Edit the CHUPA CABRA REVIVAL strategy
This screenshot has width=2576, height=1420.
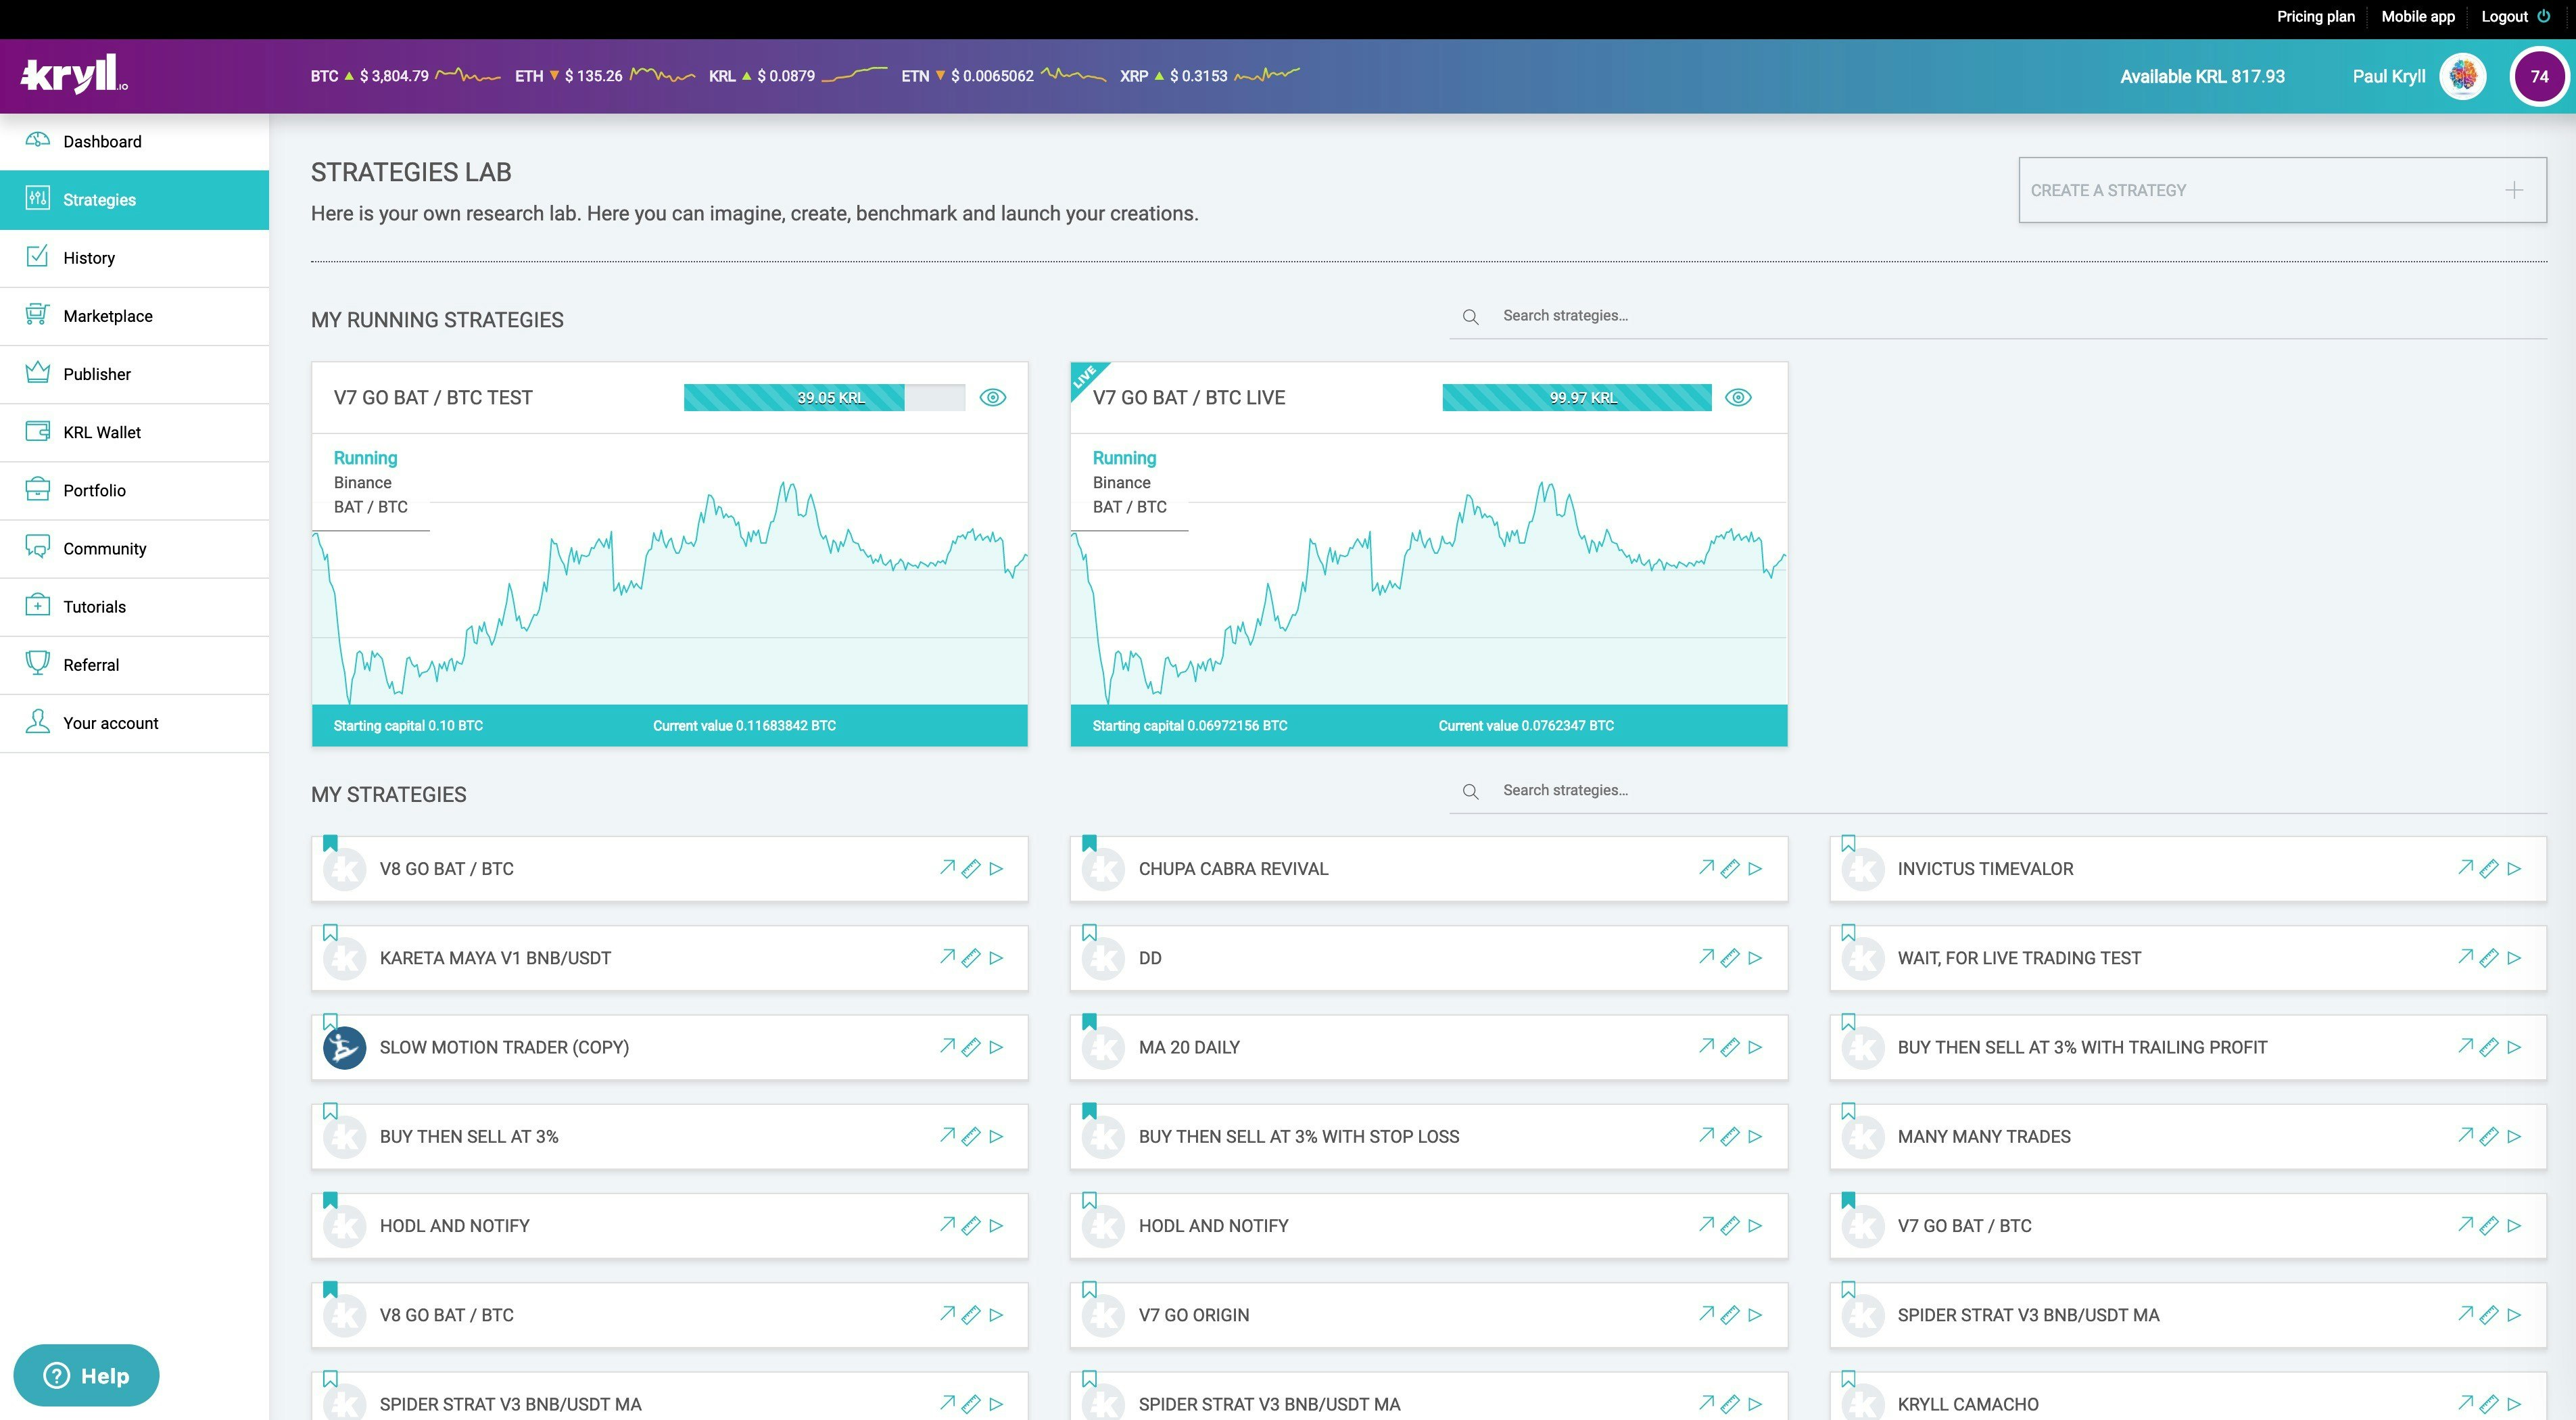pyautogui.click(x=1729, y=868)
